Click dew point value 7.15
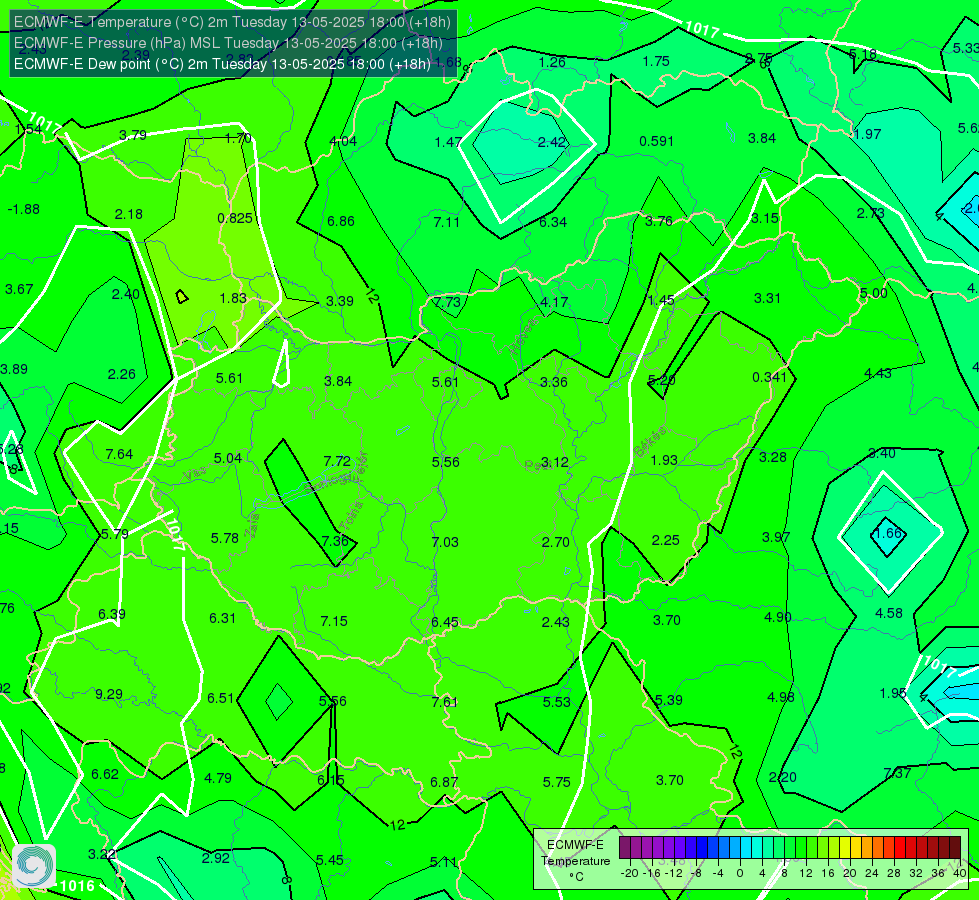979x900 pixels. point(334,621)
